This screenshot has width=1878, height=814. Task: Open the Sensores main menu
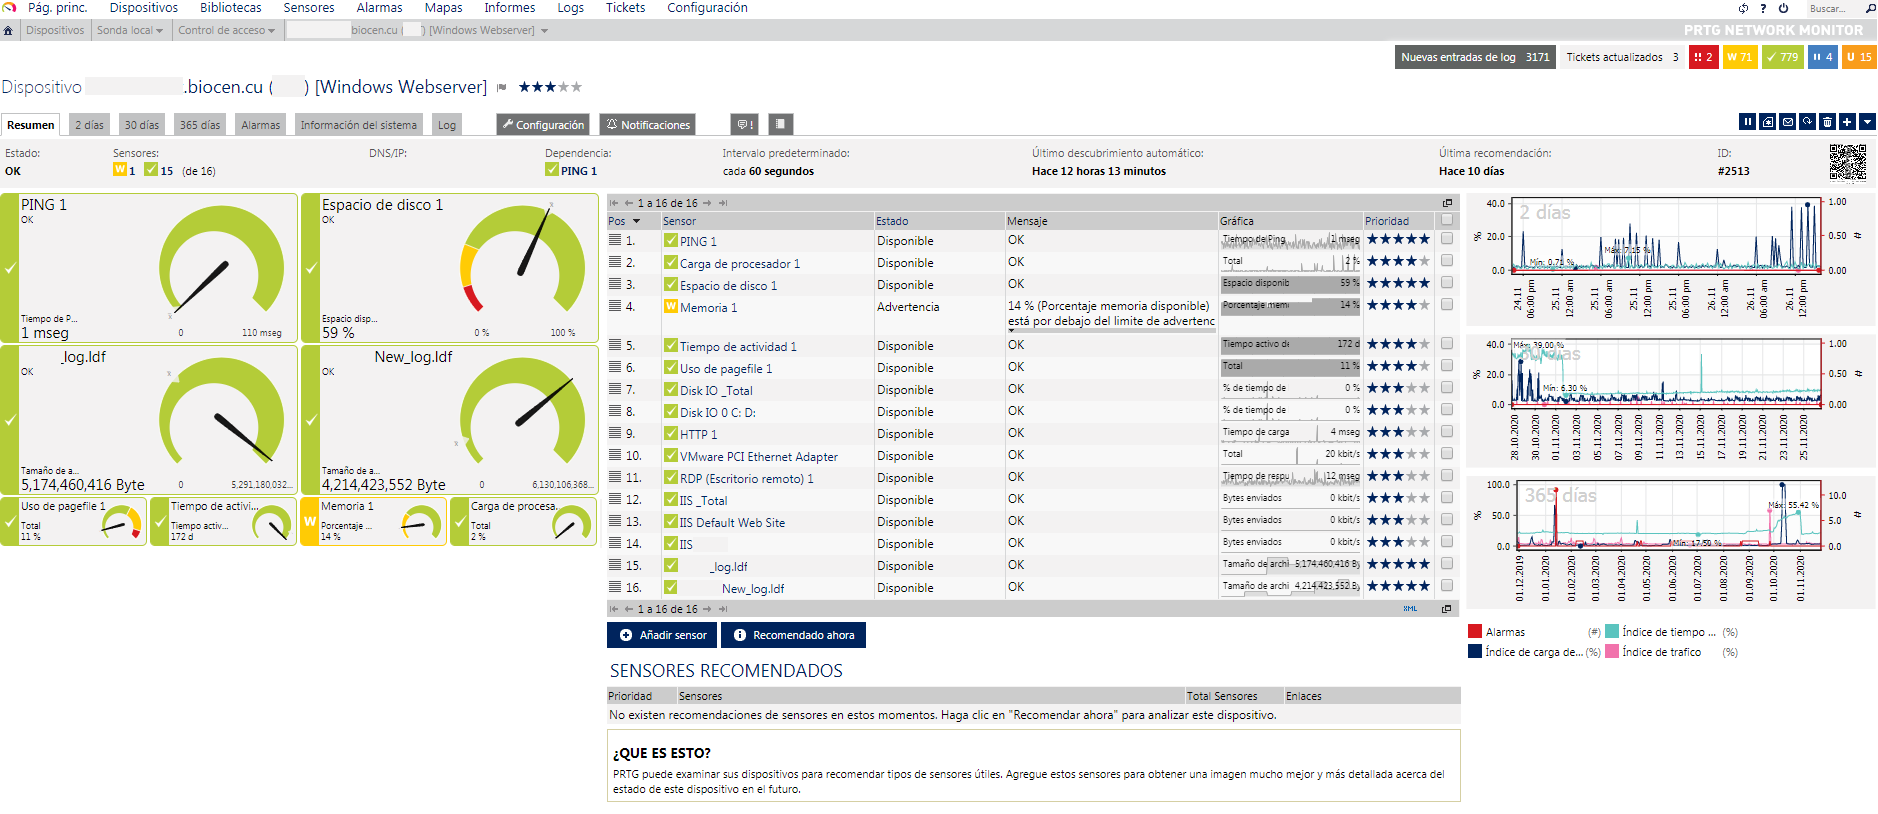coord(309,8)
